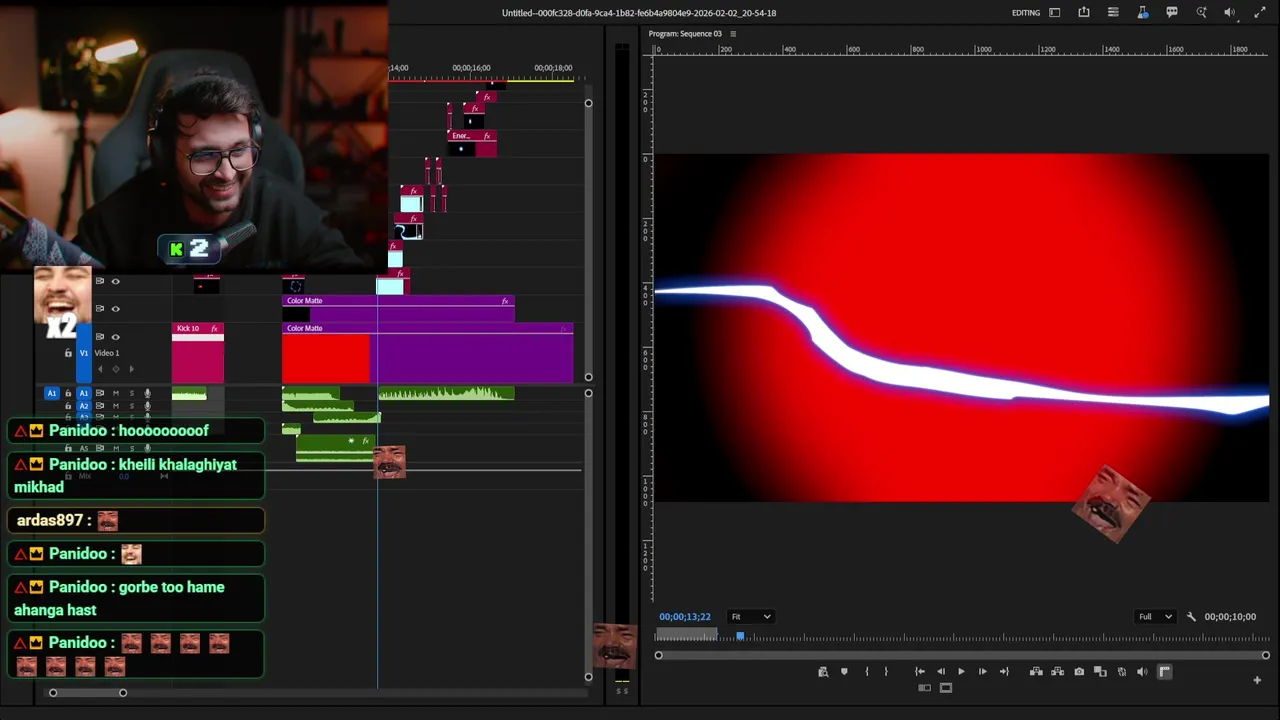Click the speaker icon in transport bar
This screenshot has width=1280, height=720.
point(1143,672)
